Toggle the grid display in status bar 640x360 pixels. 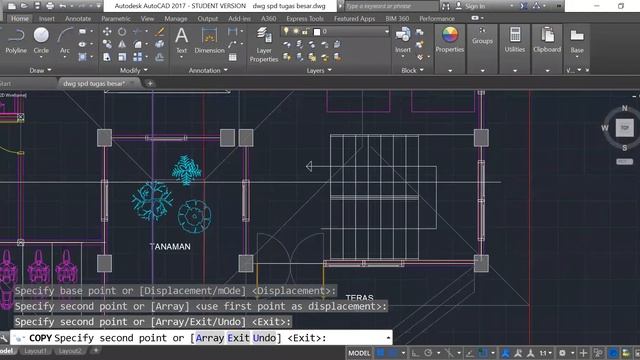click(x=380, y=353)
